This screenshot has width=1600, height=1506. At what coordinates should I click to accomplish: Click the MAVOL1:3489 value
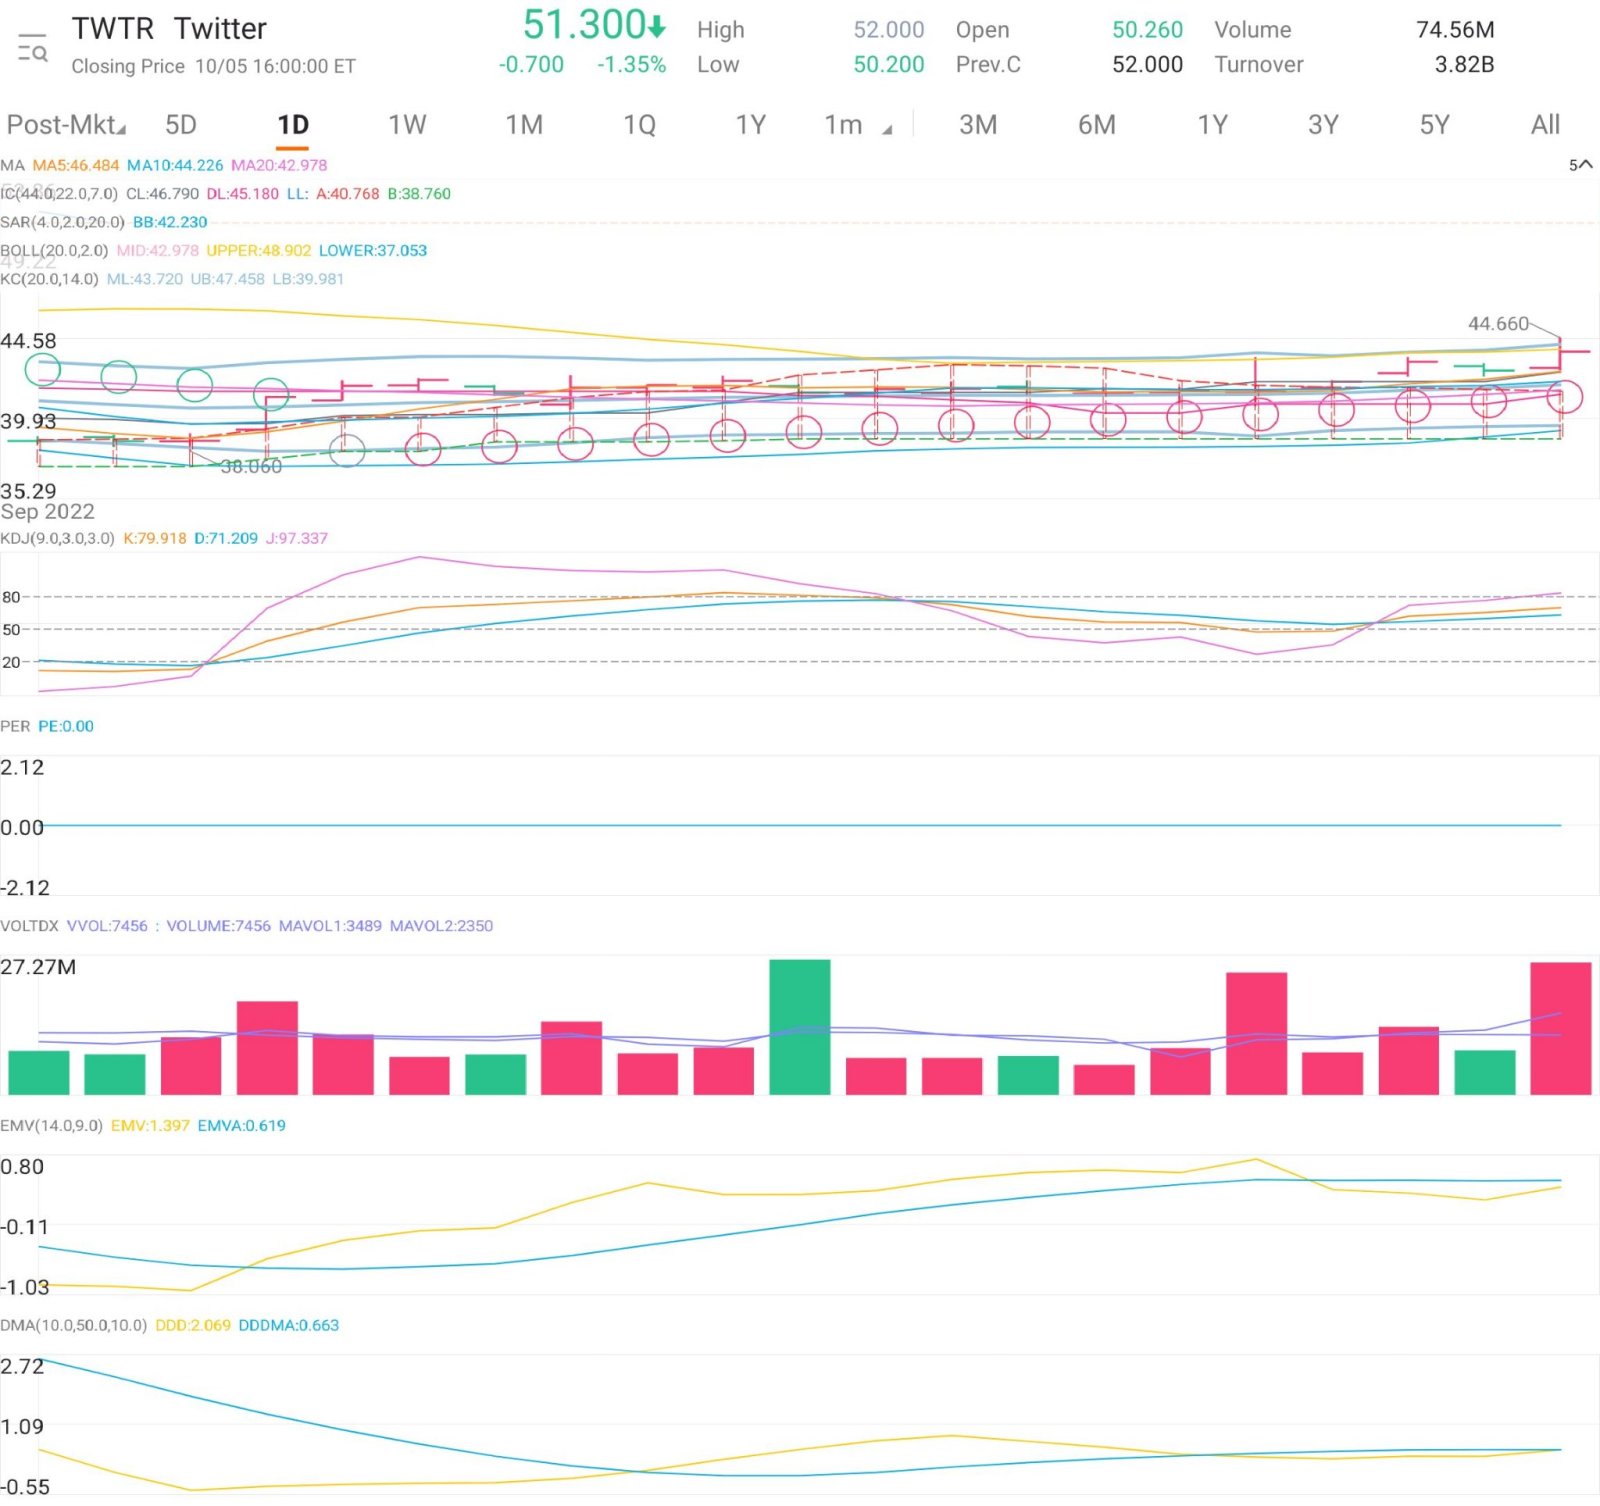[x=330, y=926]
